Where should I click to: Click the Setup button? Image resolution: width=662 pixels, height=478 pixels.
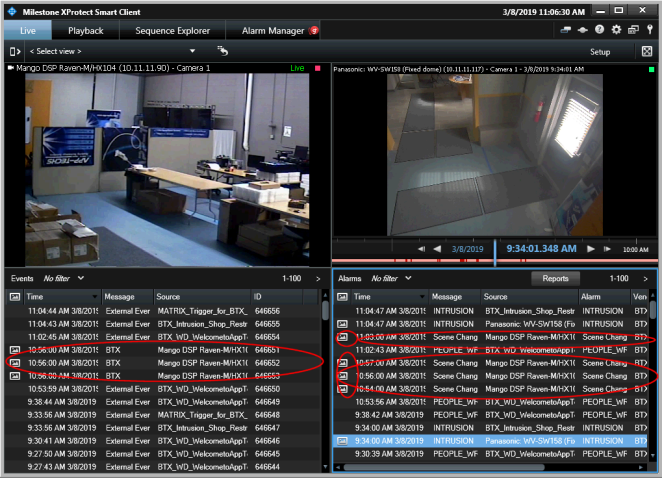[x=600, y=52]
